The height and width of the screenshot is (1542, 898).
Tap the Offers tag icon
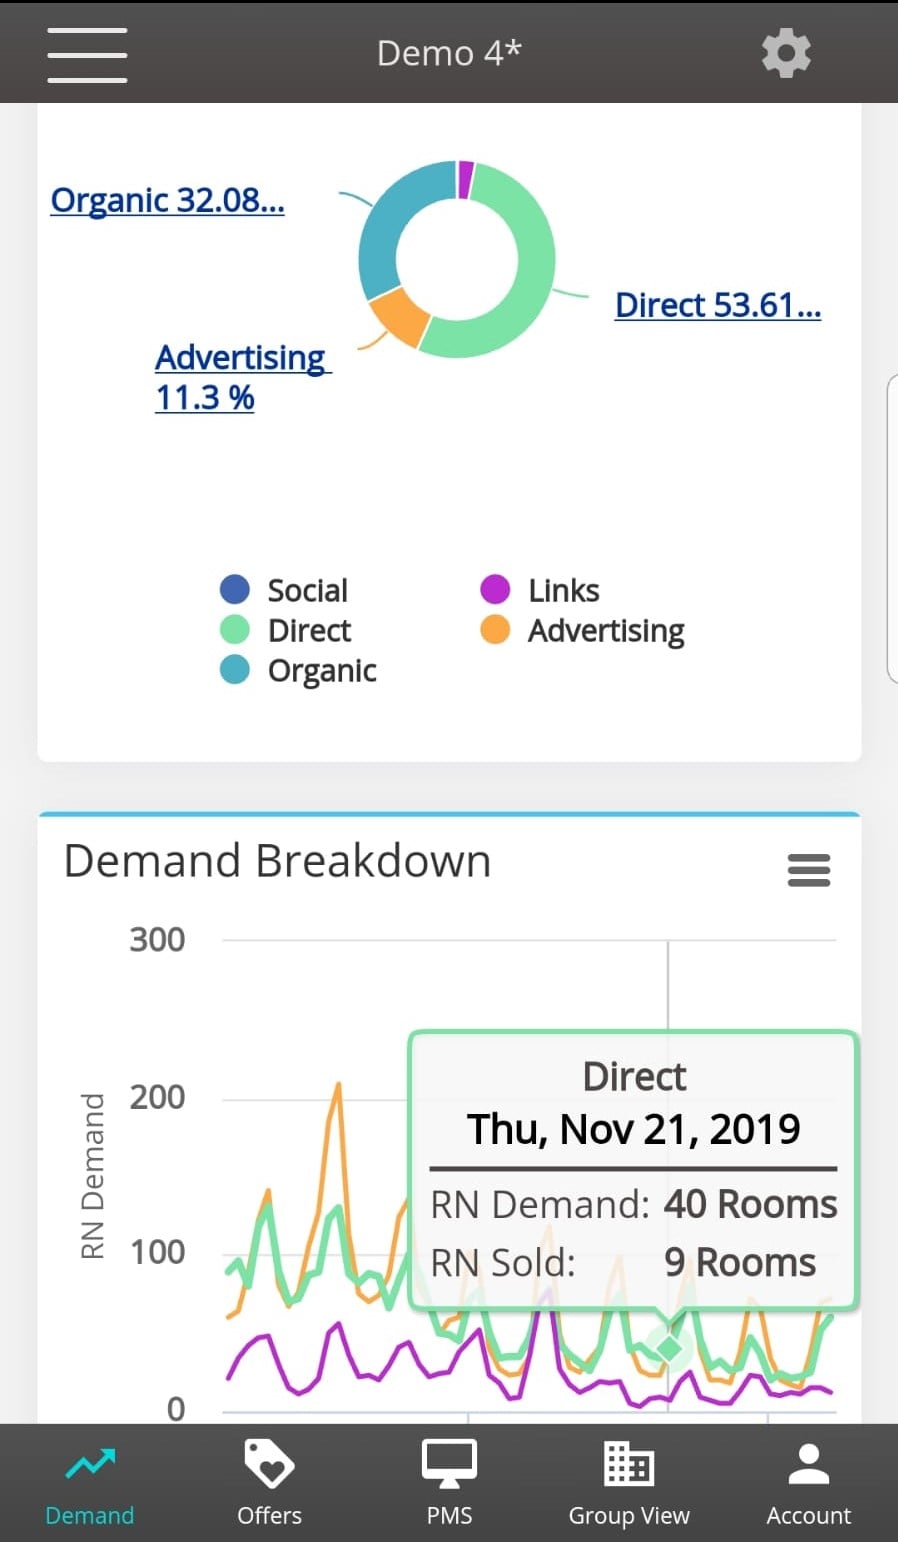269,1464
